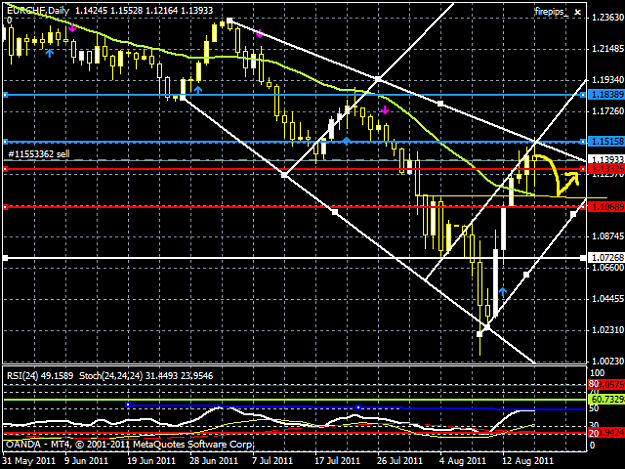Click the 1.10689 red price label
The height and width of the screenshot is (469, 625).
click(x=607, y=207)
